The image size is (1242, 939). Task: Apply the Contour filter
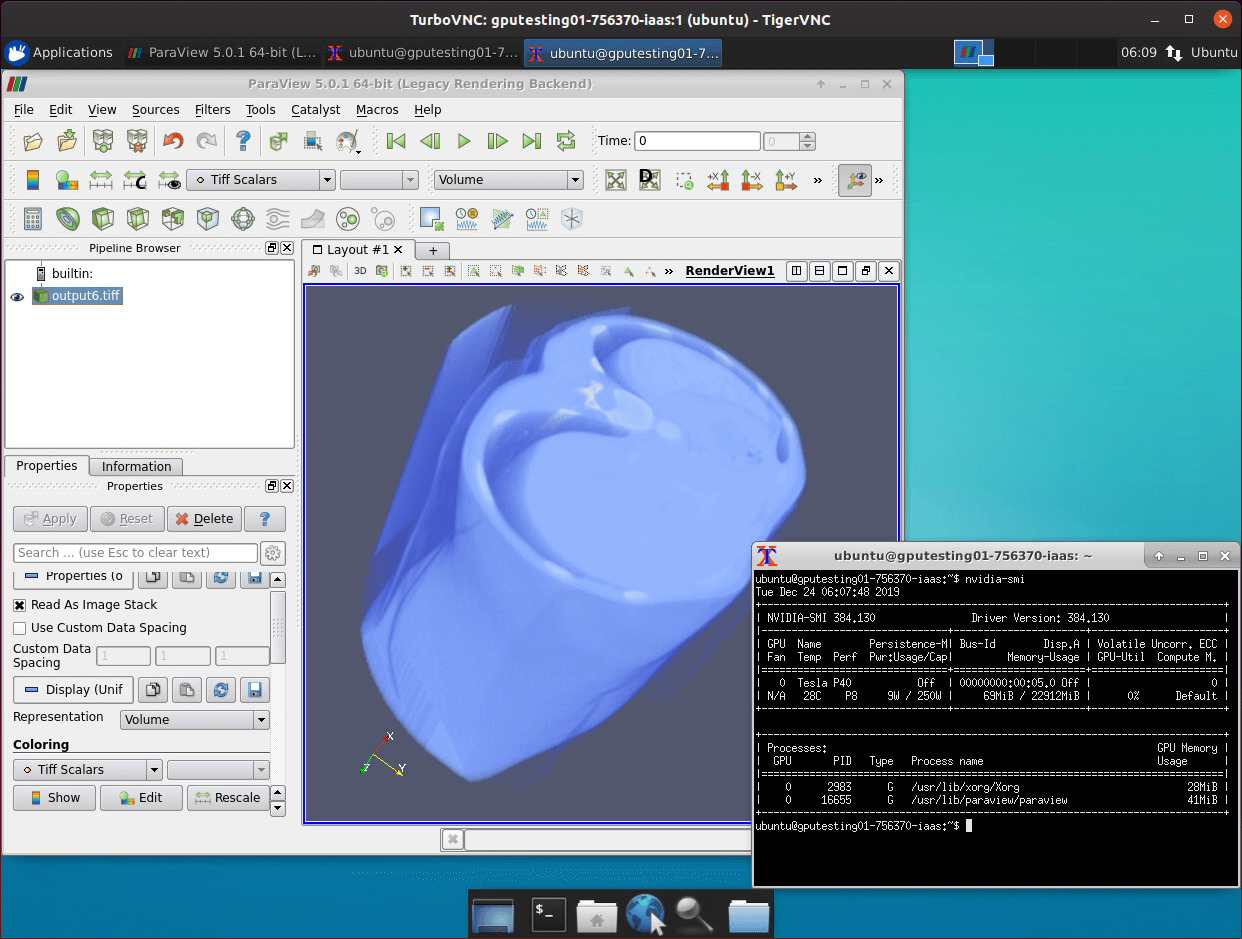68,218
